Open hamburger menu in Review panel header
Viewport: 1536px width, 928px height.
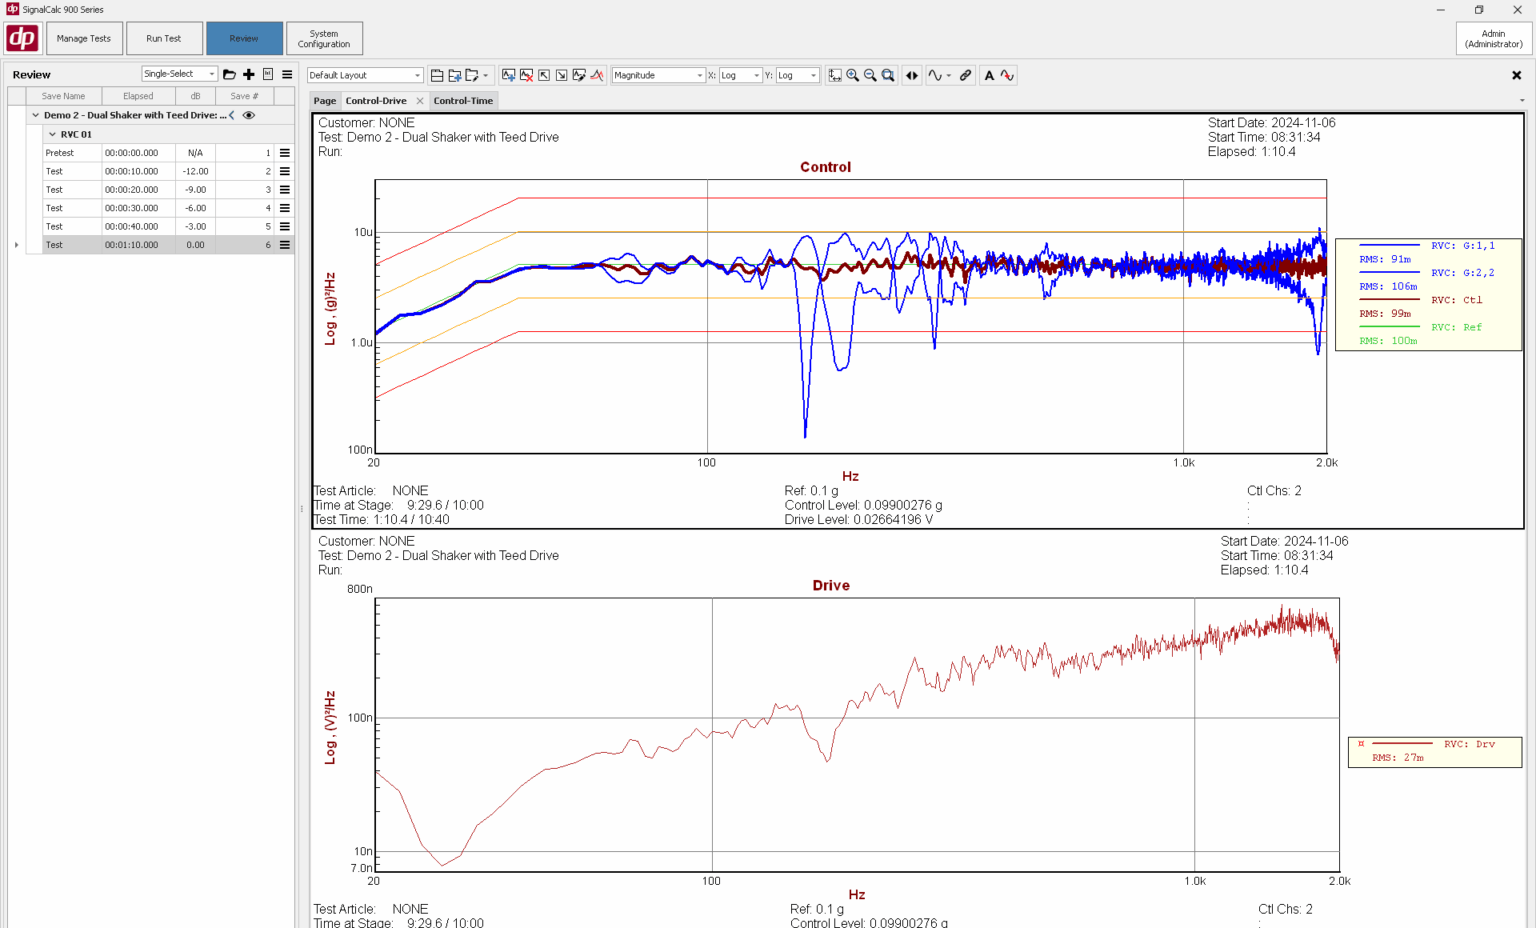(287, 75)
